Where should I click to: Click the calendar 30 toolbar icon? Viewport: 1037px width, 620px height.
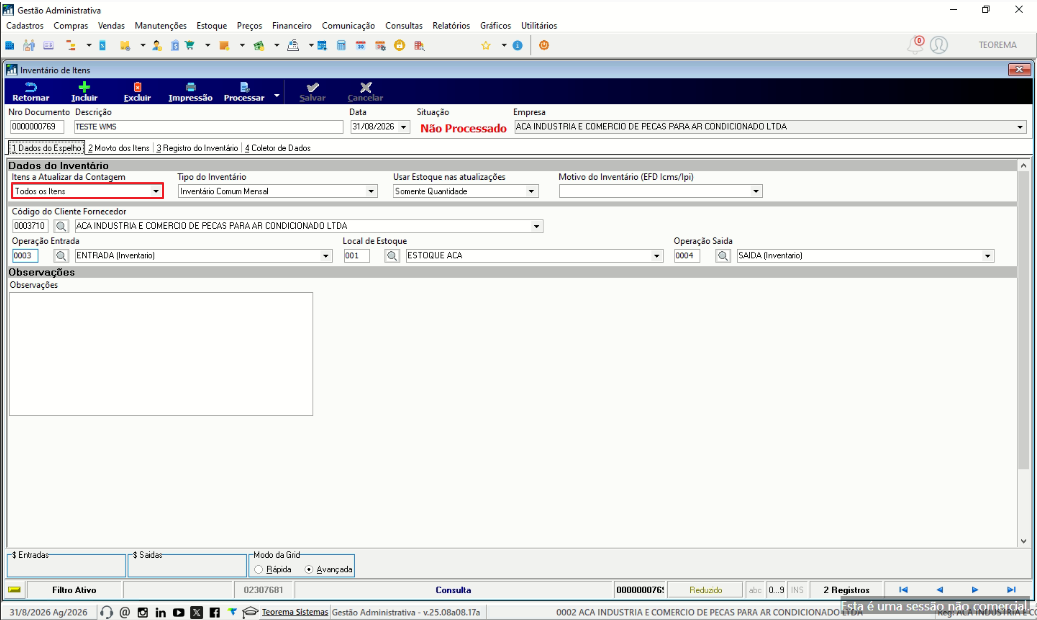360,46
